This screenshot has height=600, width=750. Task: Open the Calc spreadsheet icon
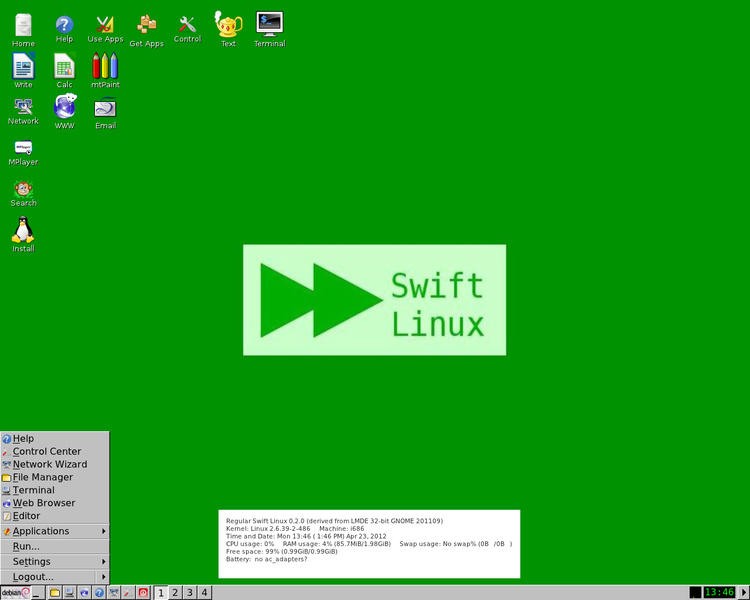[x=64, y=67]
